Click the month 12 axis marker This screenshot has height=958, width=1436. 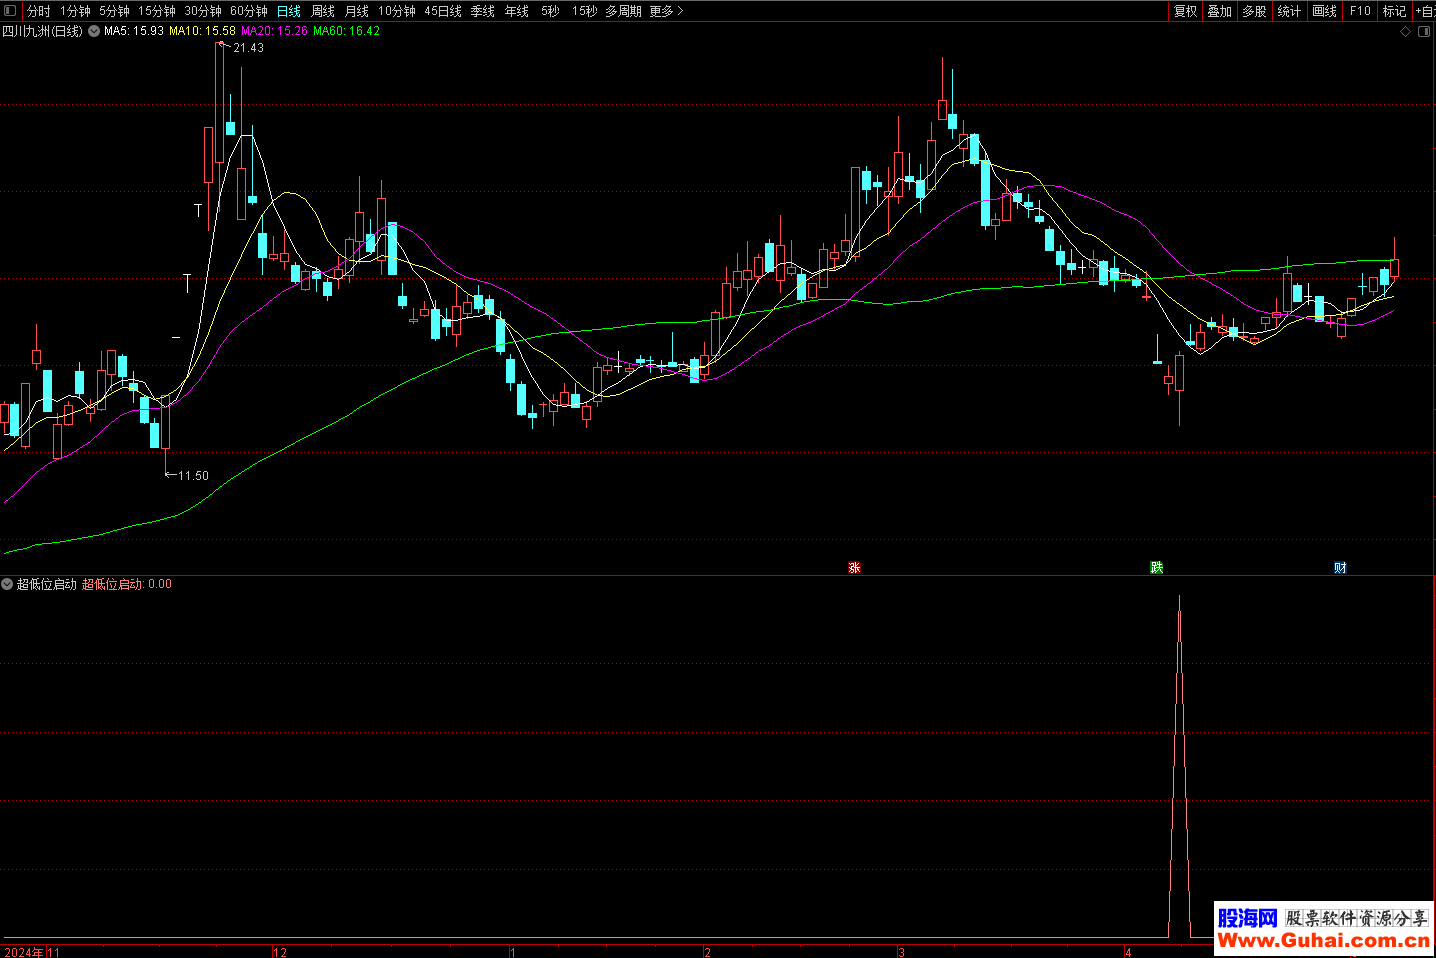pyautogui.click(x=280, y=952)
